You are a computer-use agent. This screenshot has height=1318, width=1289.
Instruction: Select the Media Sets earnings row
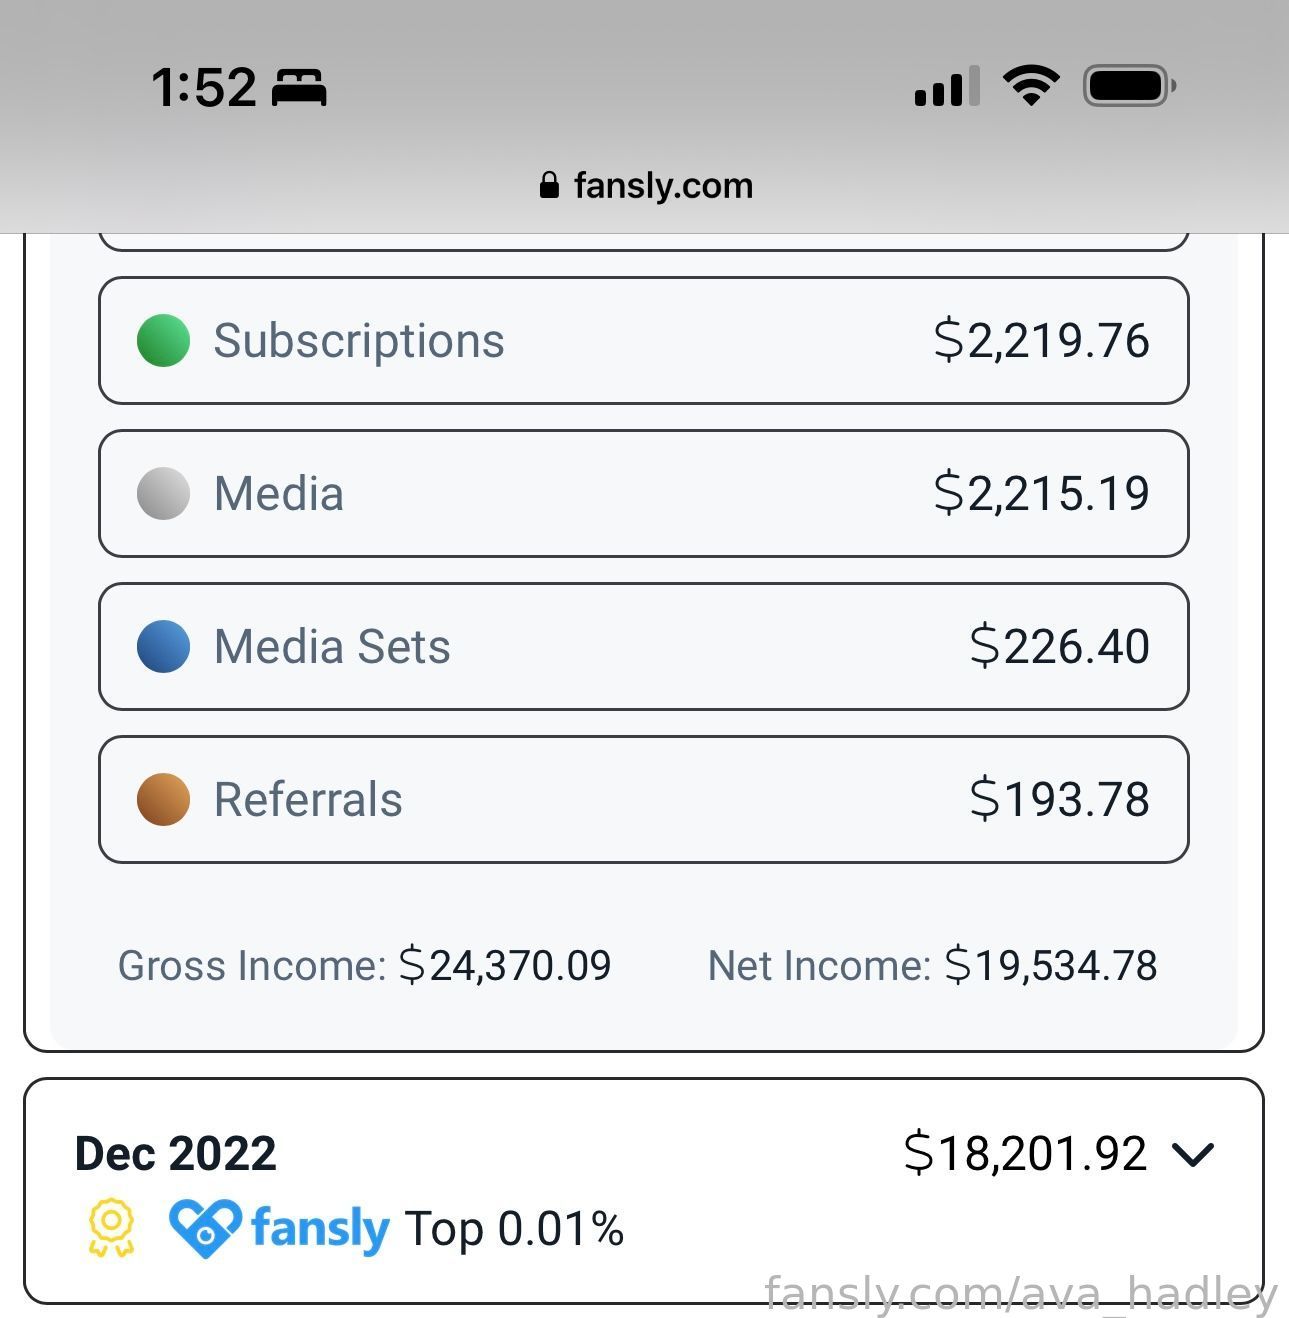[644, 647]
